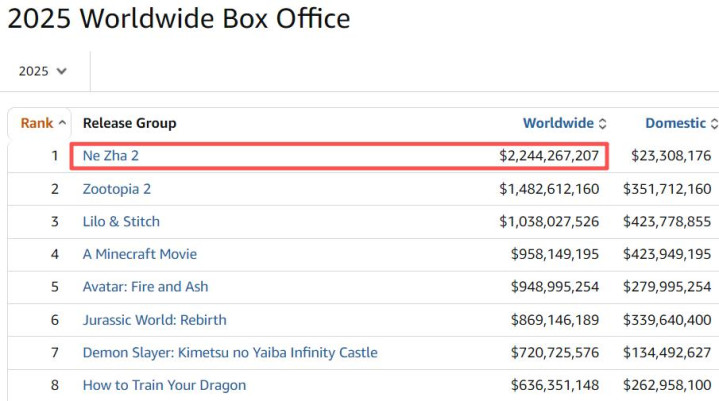Sort by the Rank column header
Screen dimensions: 719x401
pos(36,123)
